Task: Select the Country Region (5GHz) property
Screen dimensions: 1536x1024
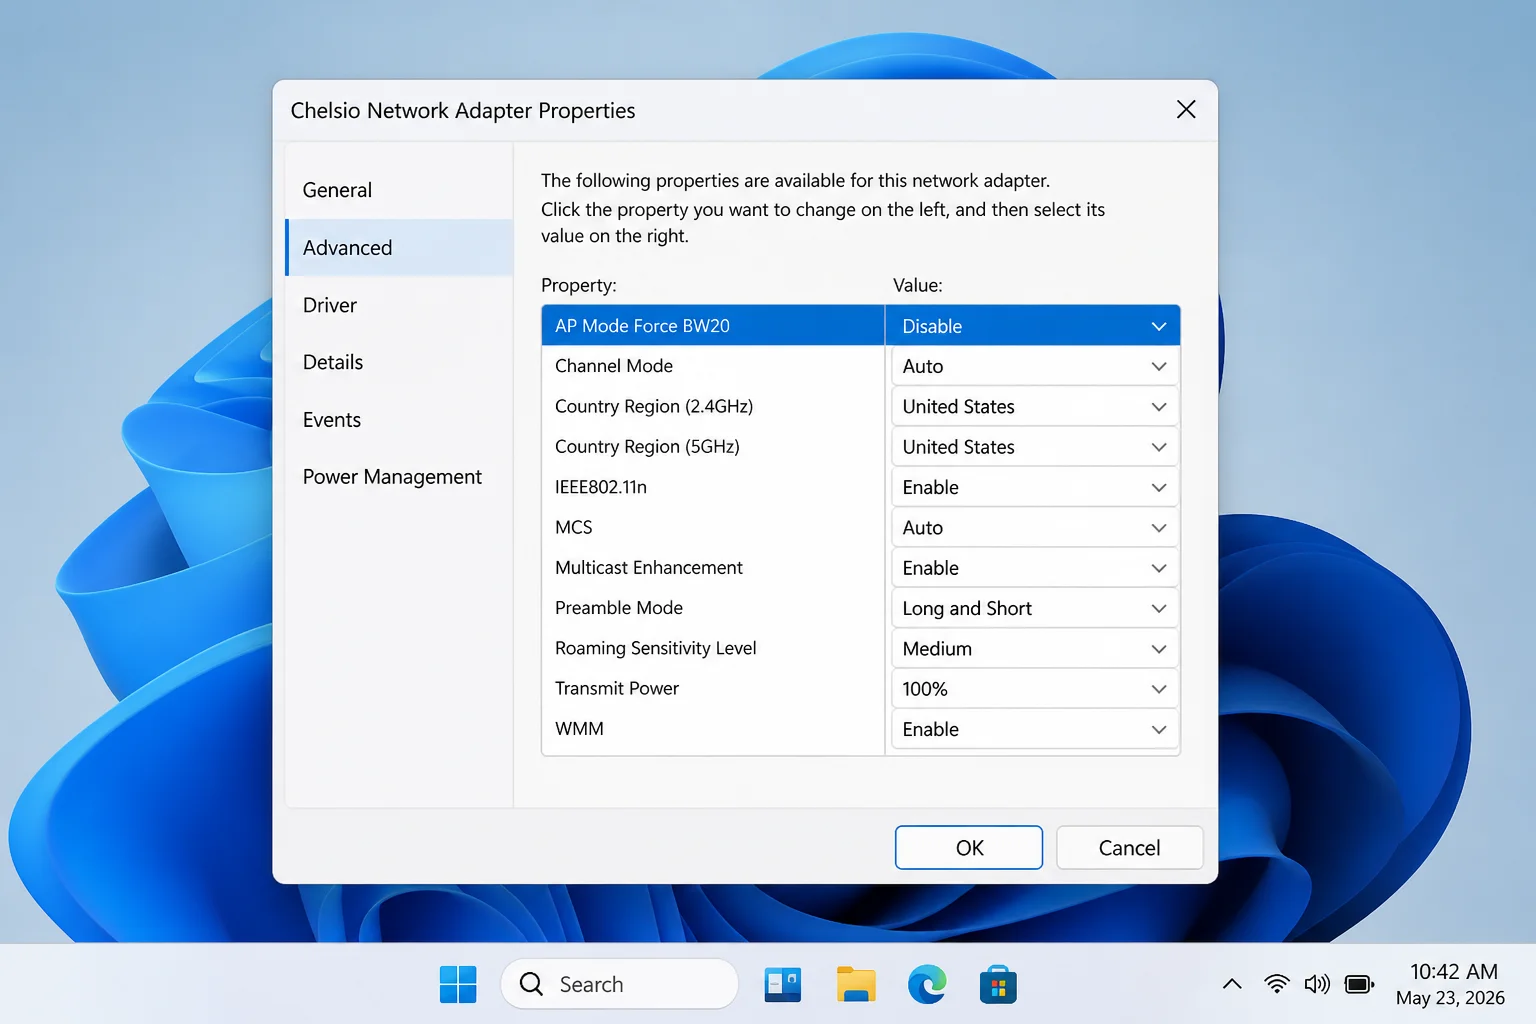Action: pyautogui.click(x=713, y=447)
